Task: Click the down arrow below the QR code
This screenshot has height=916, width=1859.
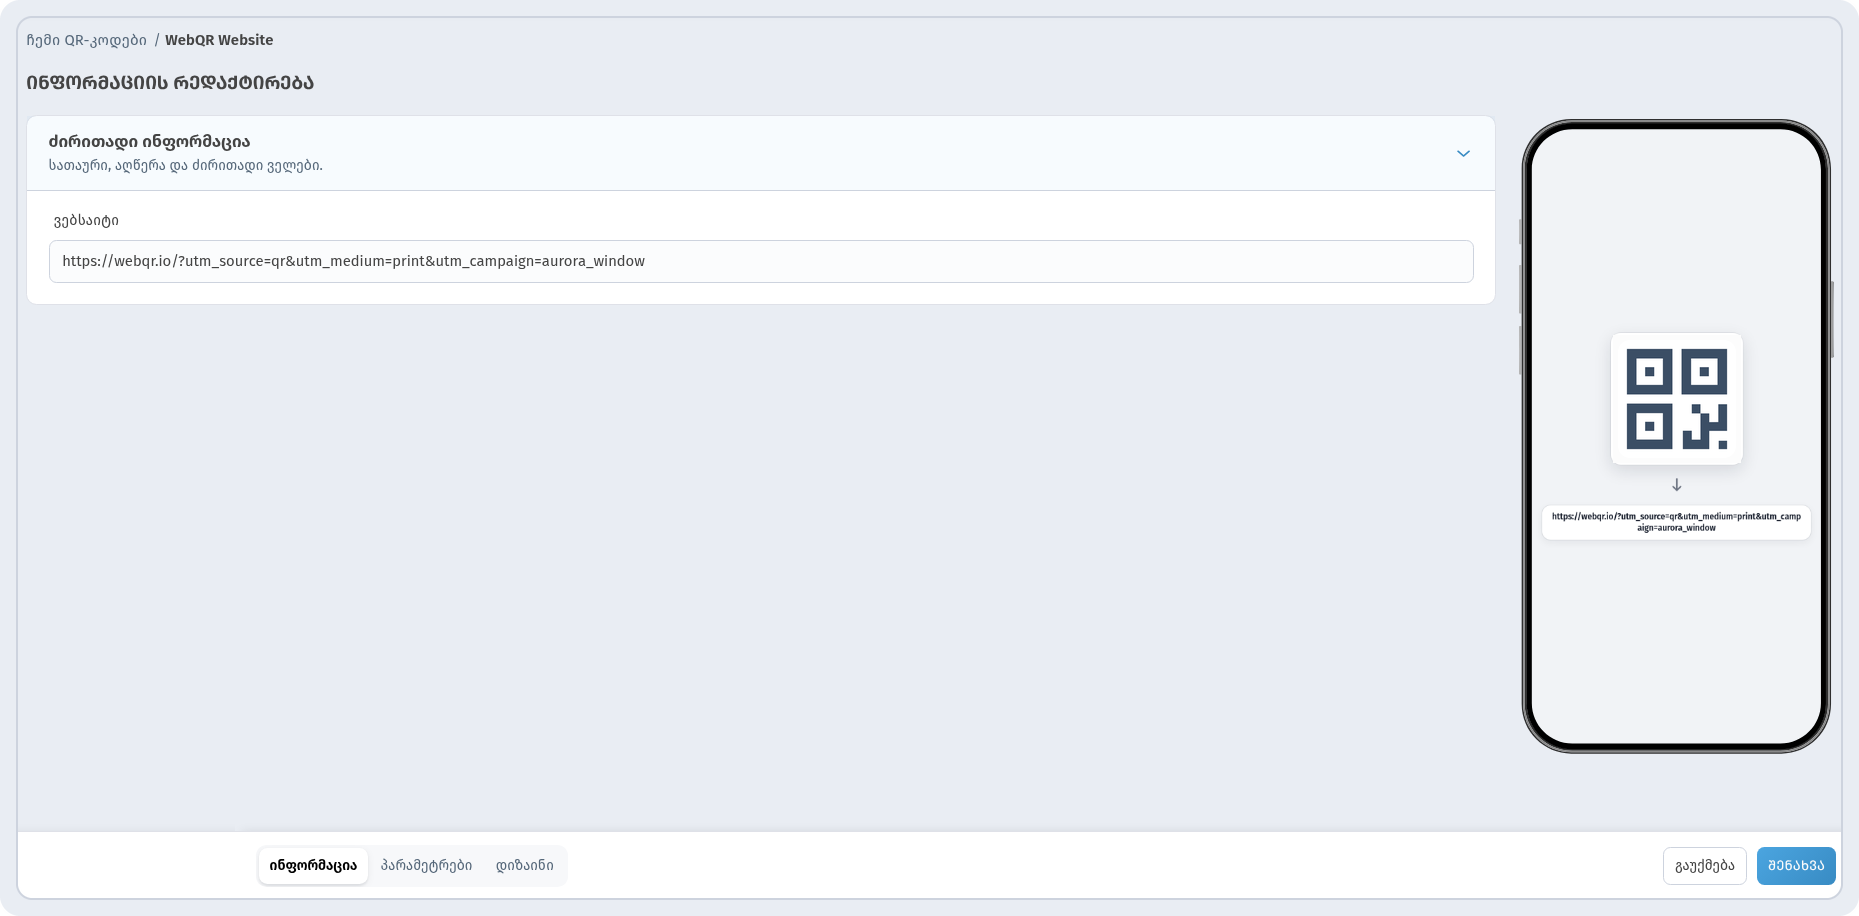Action: pos(1677,485)
